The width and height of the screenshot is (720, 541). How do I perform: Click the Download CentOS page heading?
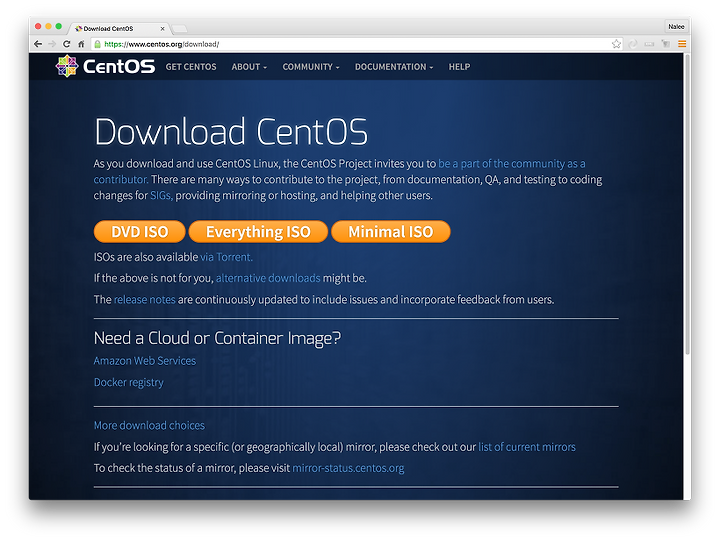click(x=231, y=132)
